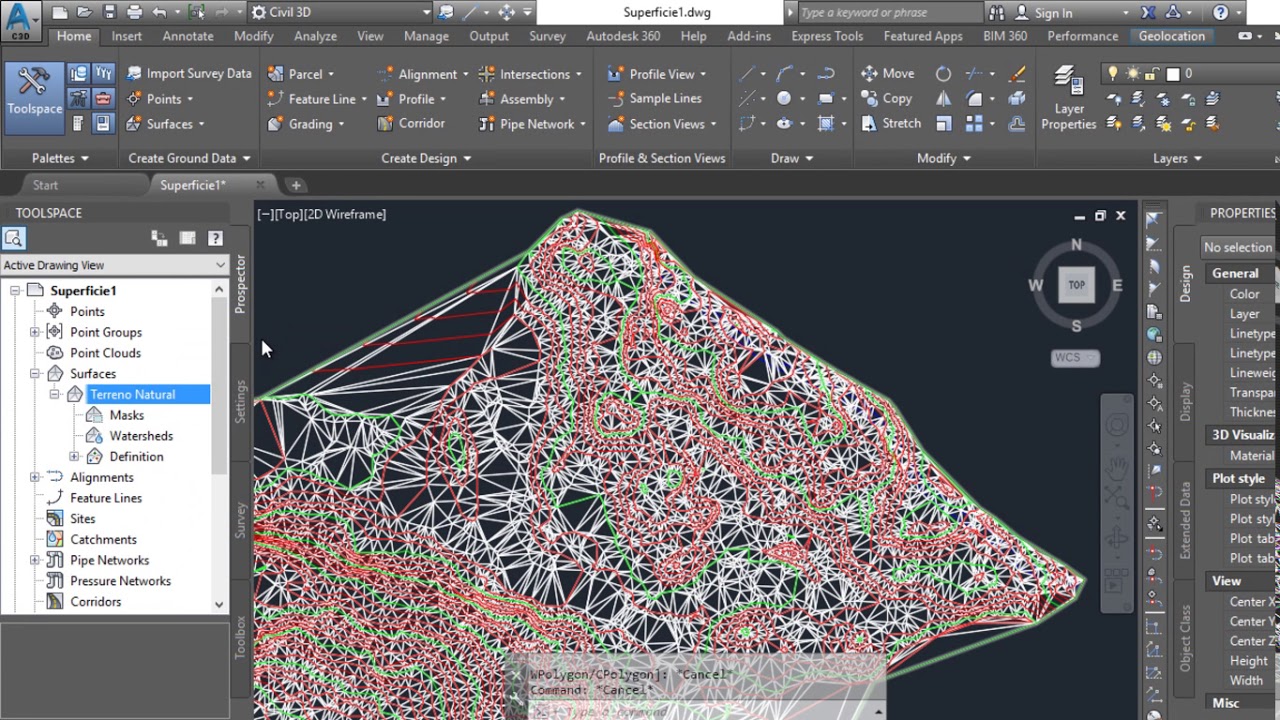
Task: Select the Move tool
Action: point(887,74)
